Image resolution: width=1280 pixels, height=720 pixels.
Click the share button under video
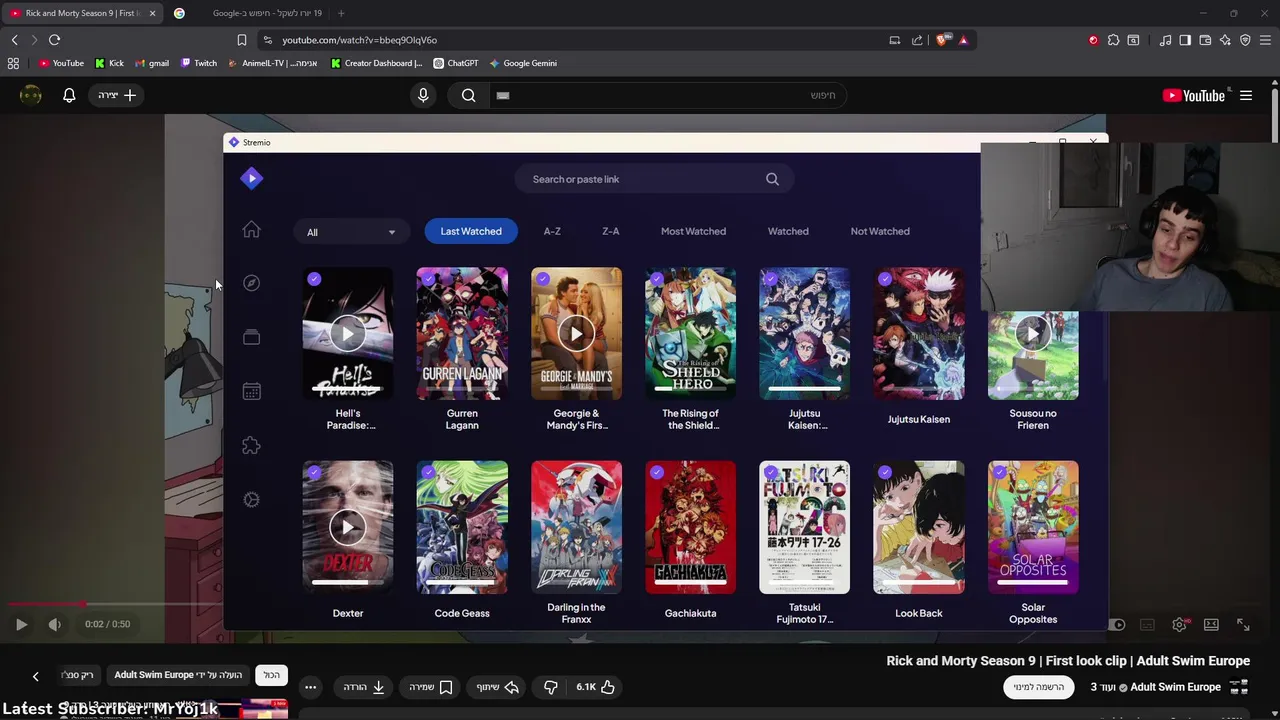[497, 687]
